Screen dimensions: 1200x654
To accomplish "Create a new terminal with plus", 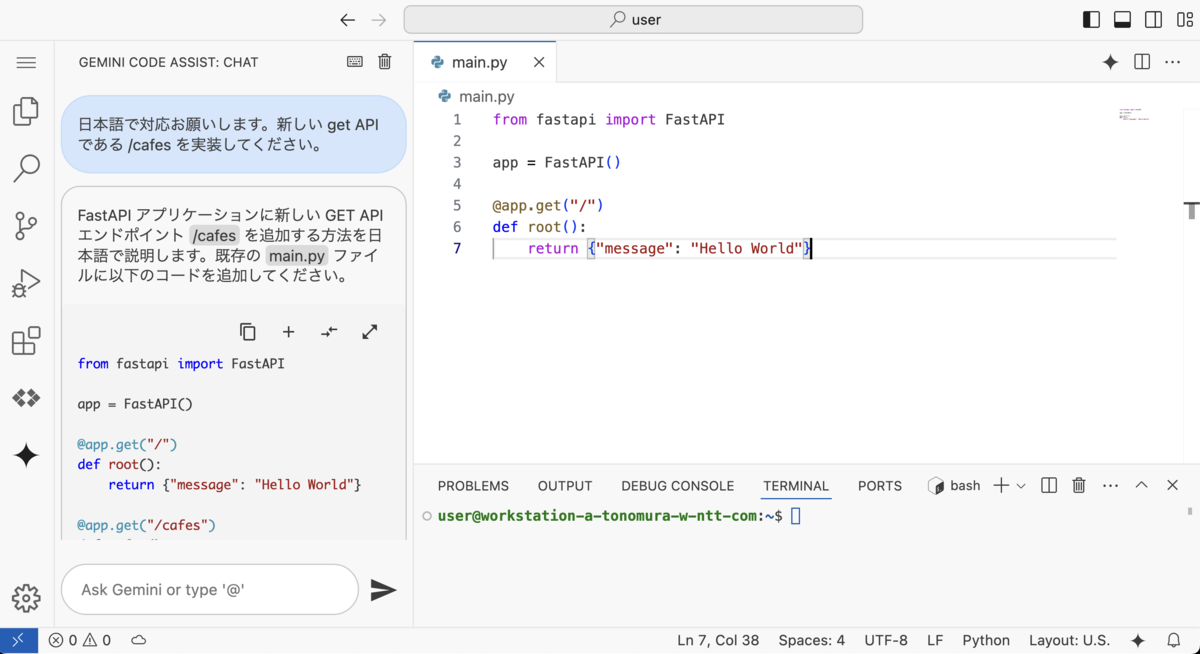I will tap(1001, 485).
